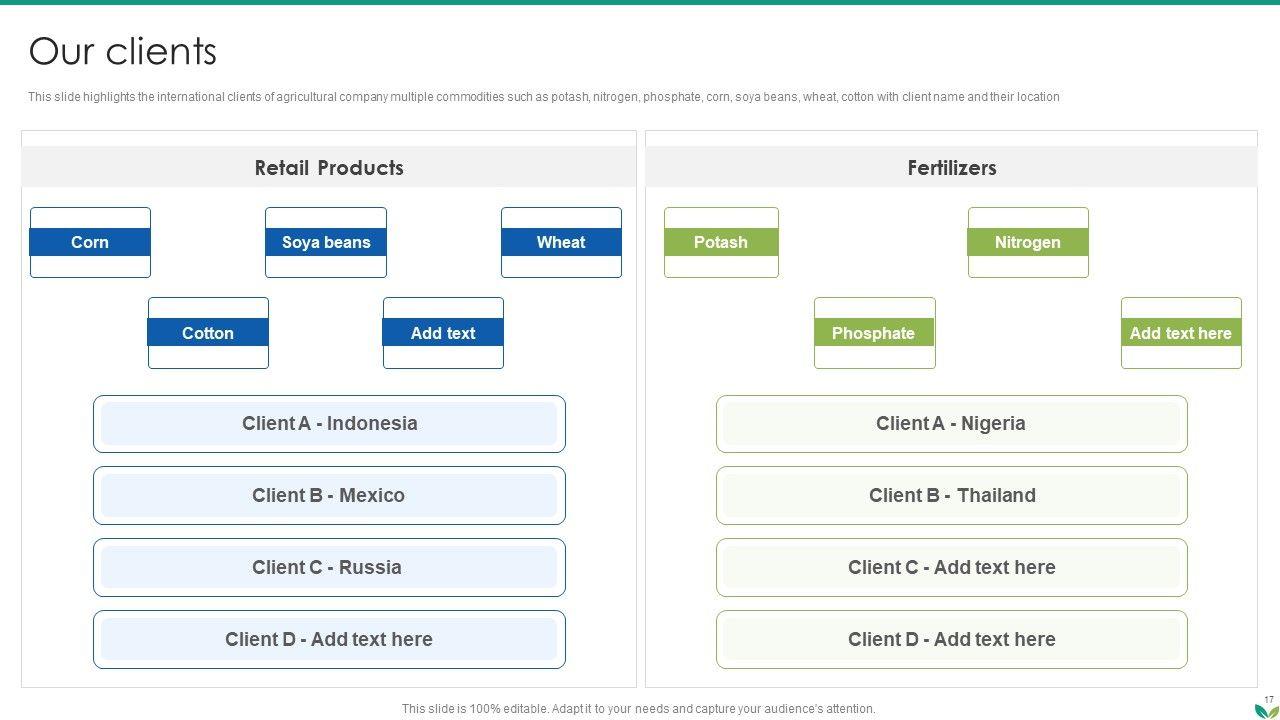Screen dimensions: 1280x720
Task: Open the Retail Products section header
Action: 329,168
